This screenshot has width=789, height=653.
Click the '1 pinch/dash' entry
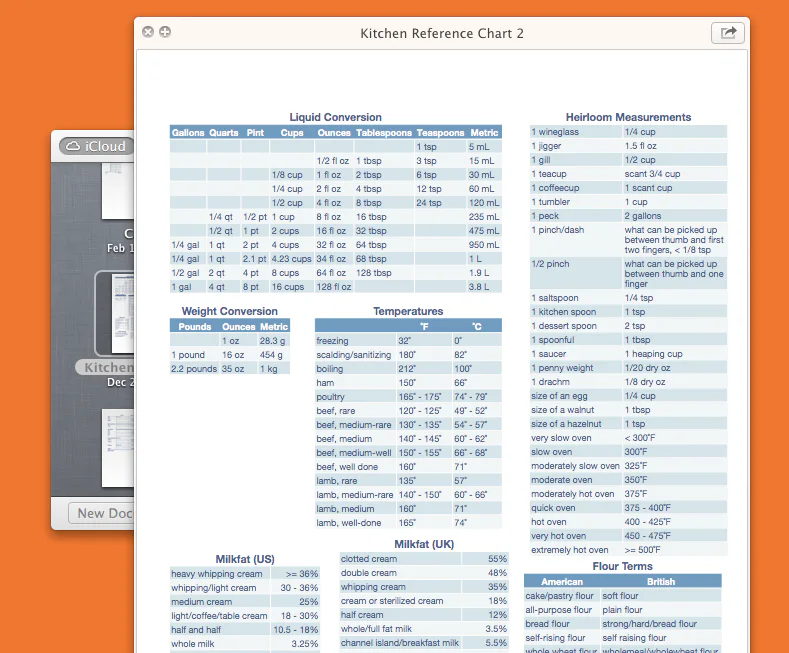click(x=558, y=230)
